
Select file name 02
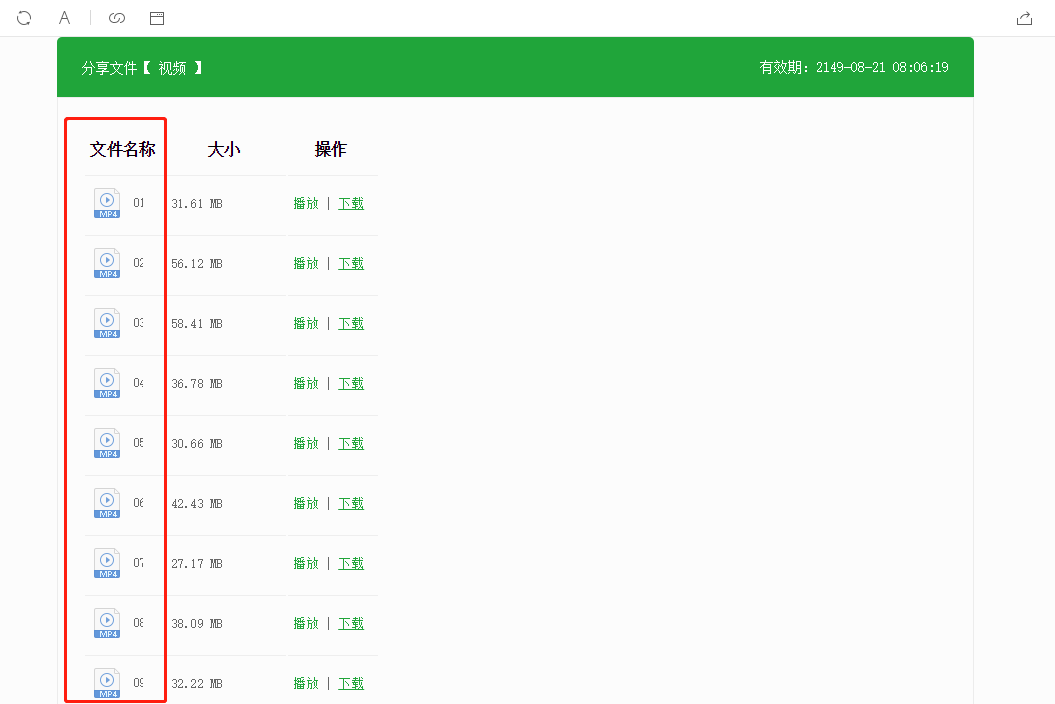pyautogui.click(x=139, y=262)
